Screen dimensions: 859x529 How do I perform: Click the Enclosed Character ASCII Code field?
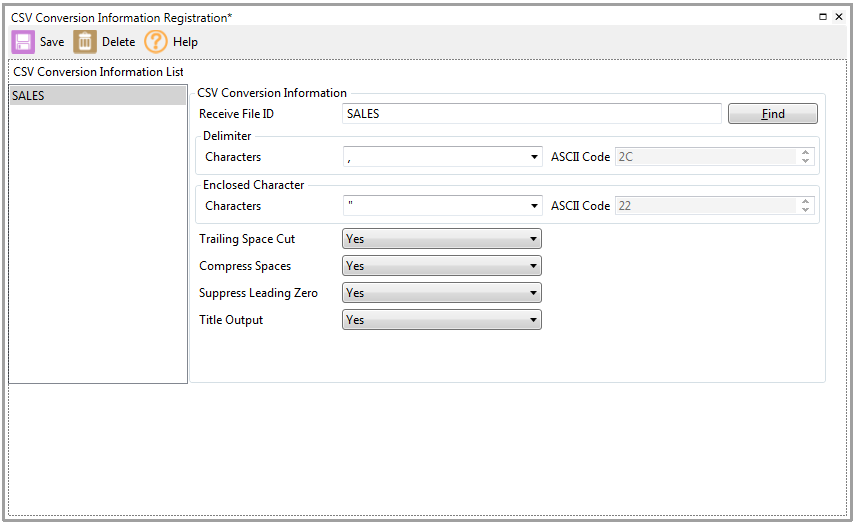point(705,206)
